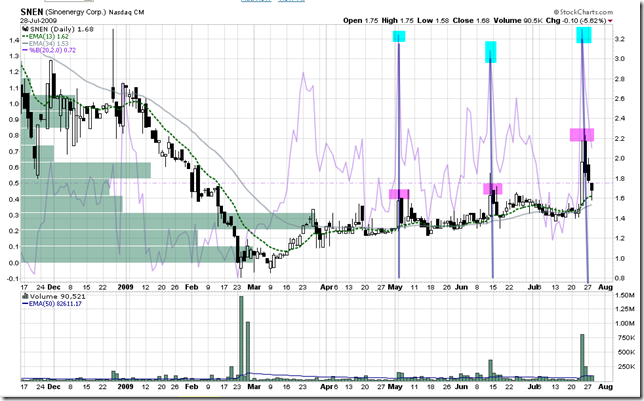Click the 250K label on volume axis

coord(626,366)
